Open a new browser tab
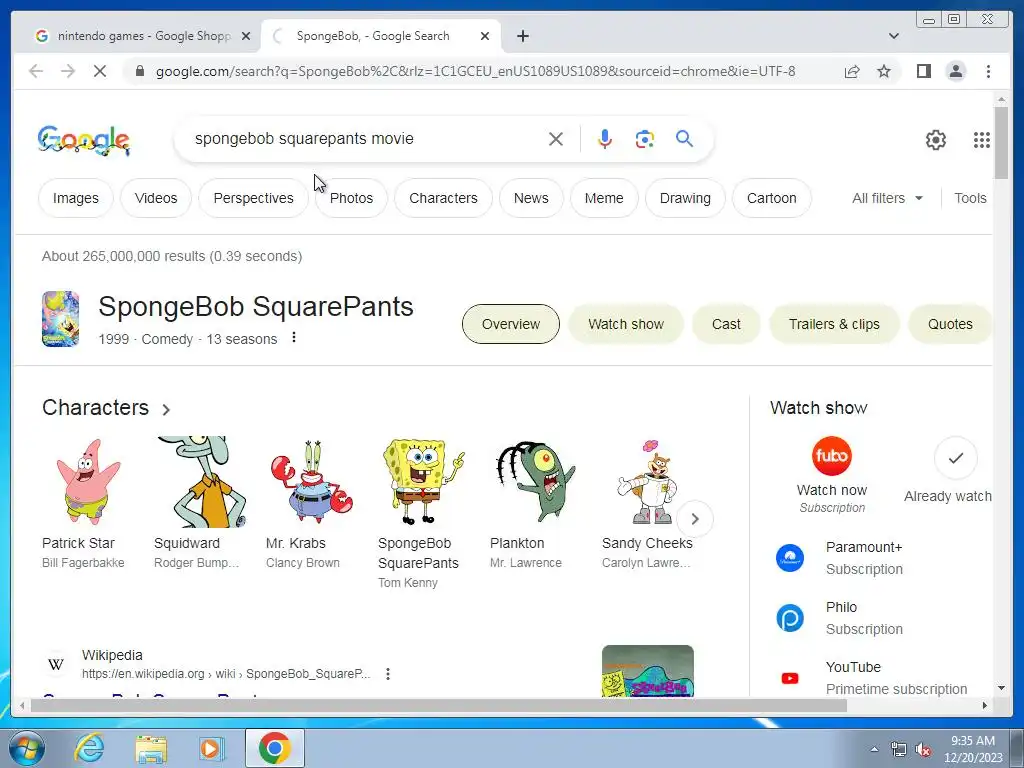The width and height of the screenshot is (1024, 768). (x=522, y=36)
